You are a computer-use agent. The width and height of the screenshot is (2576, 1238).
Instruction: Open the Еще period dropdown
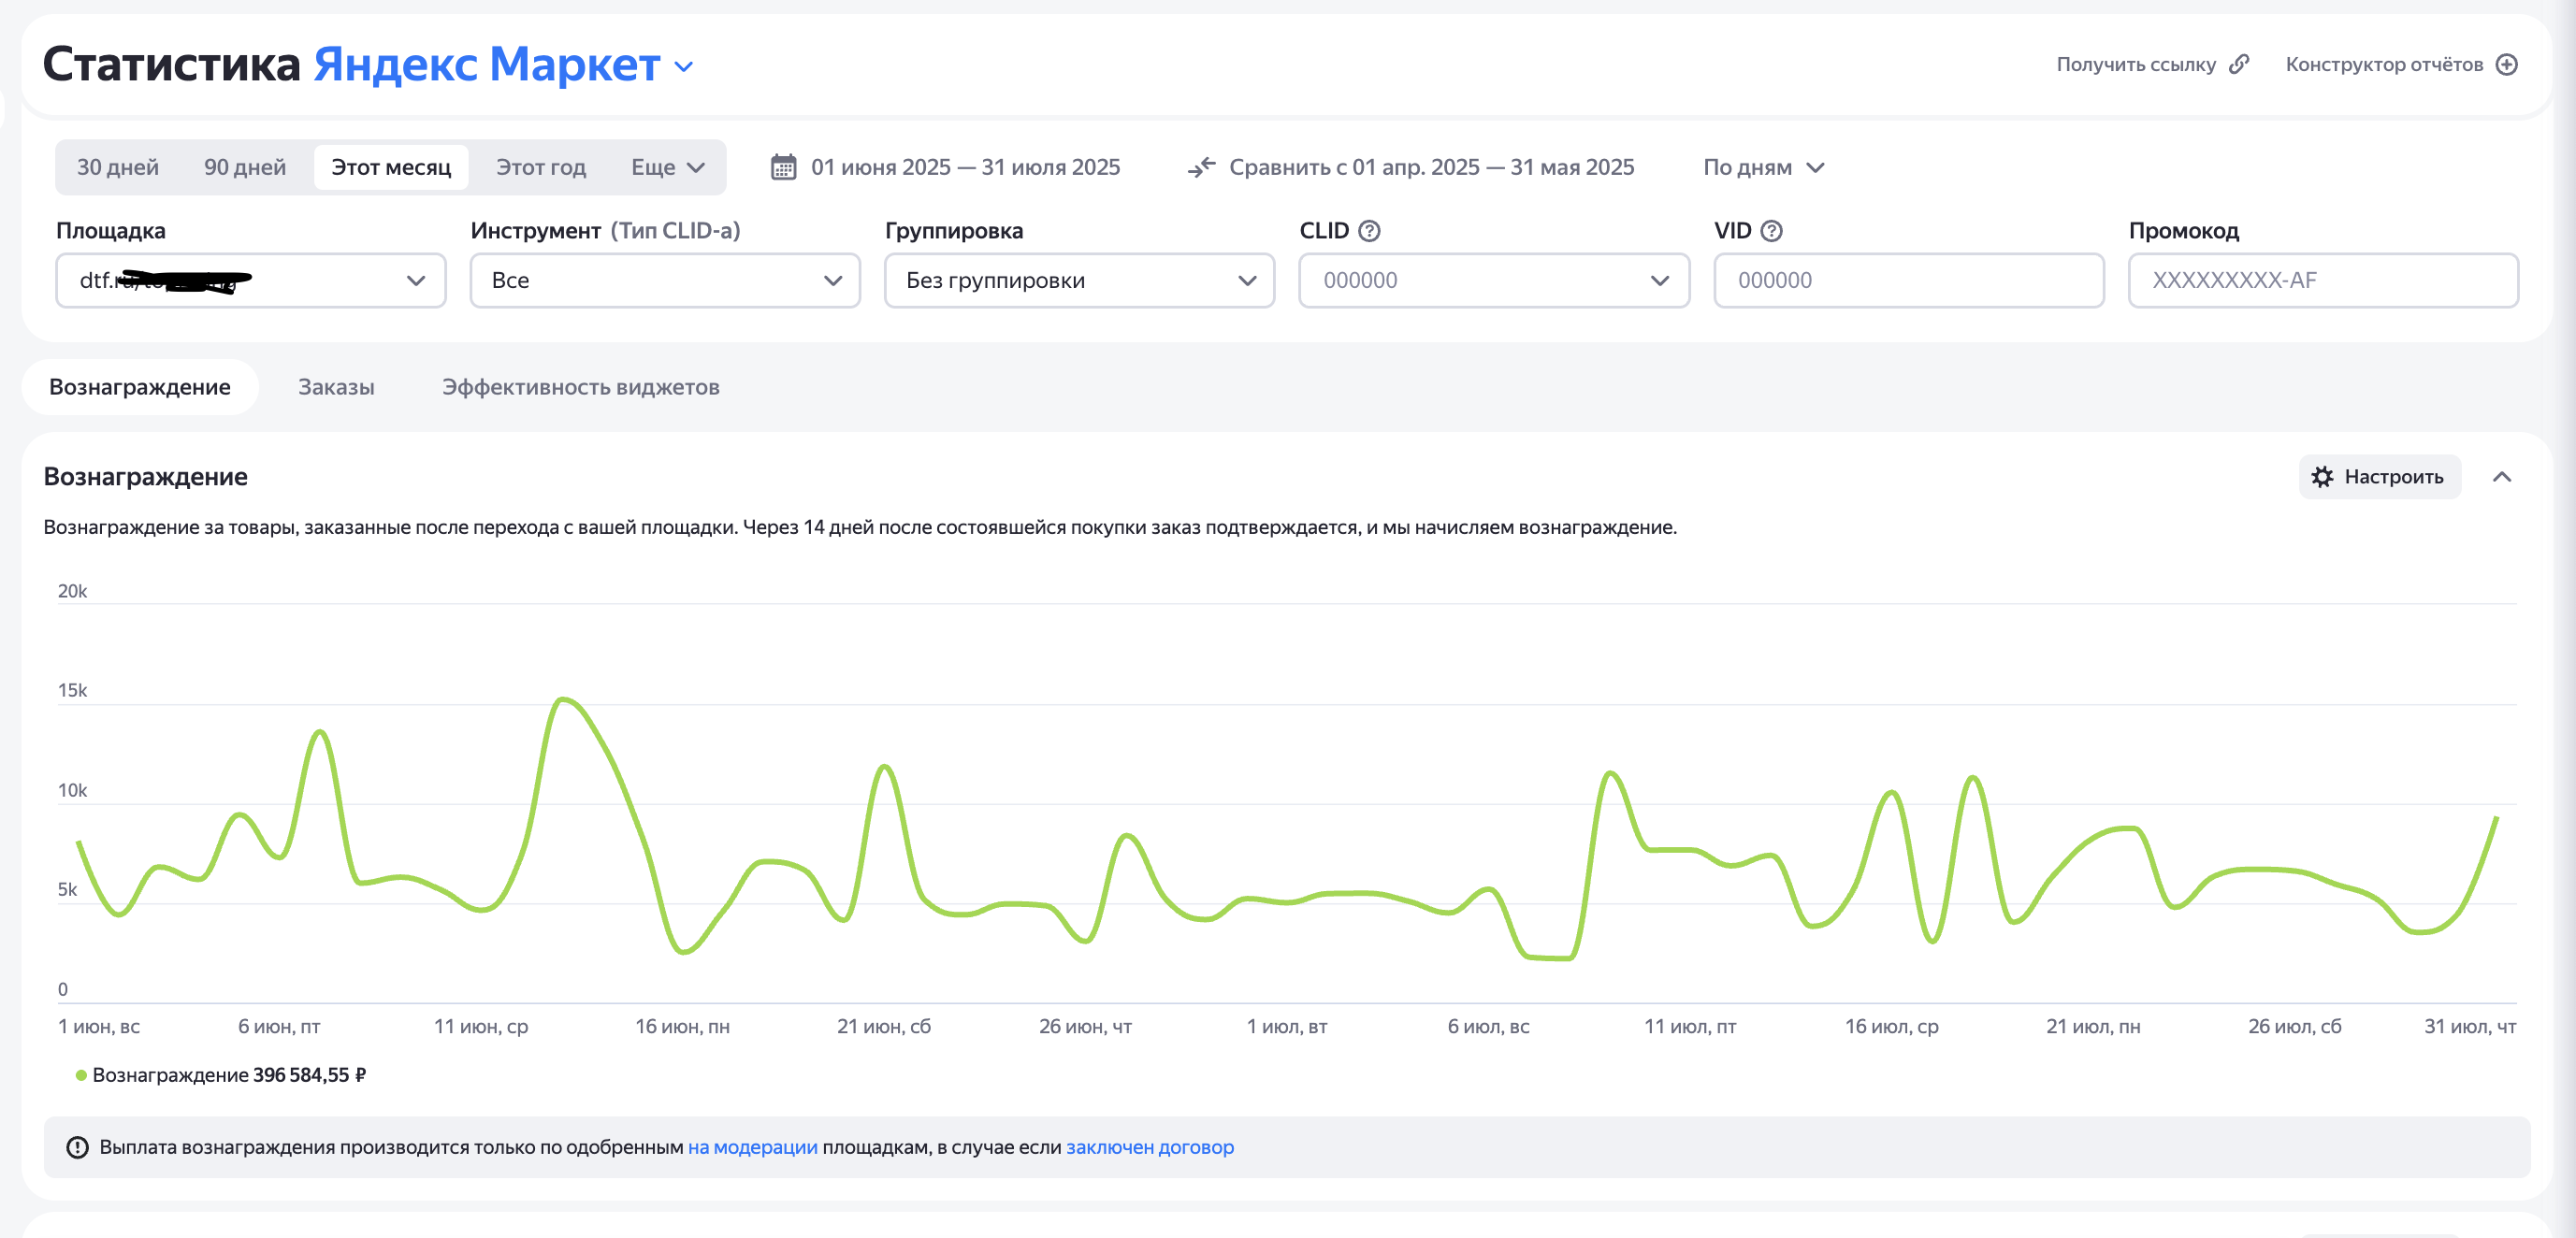point(668,167)
